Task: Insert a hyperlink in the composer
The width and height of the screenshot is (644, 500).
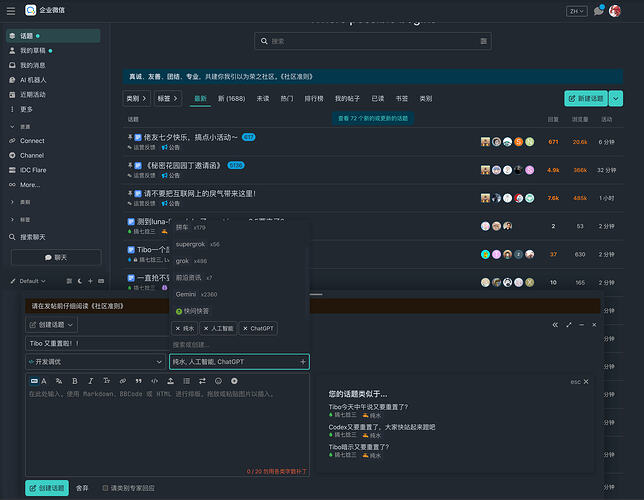Action: (122, 381)
